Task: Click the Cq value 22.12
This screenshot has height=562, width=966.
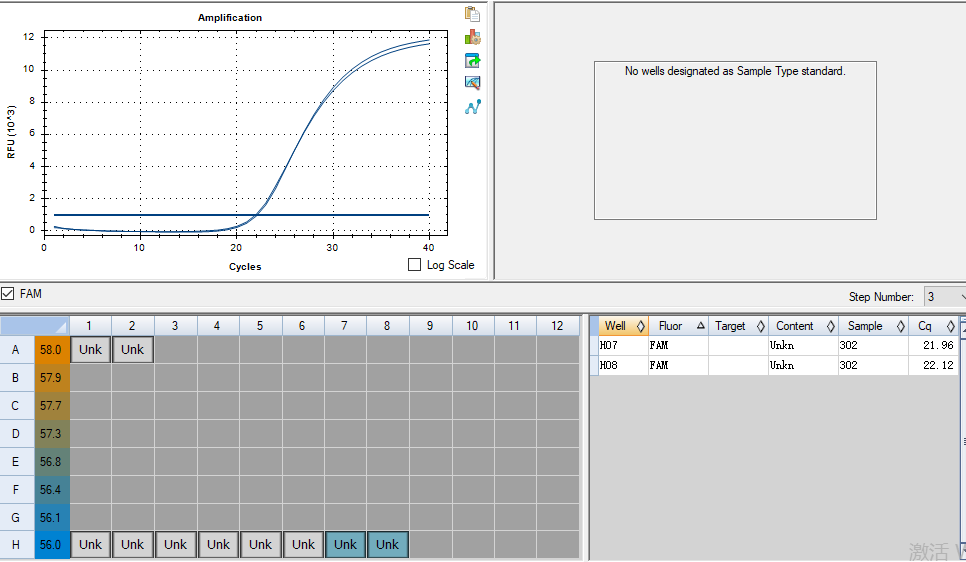Action: pyautogui.click(x=938, y=365)
